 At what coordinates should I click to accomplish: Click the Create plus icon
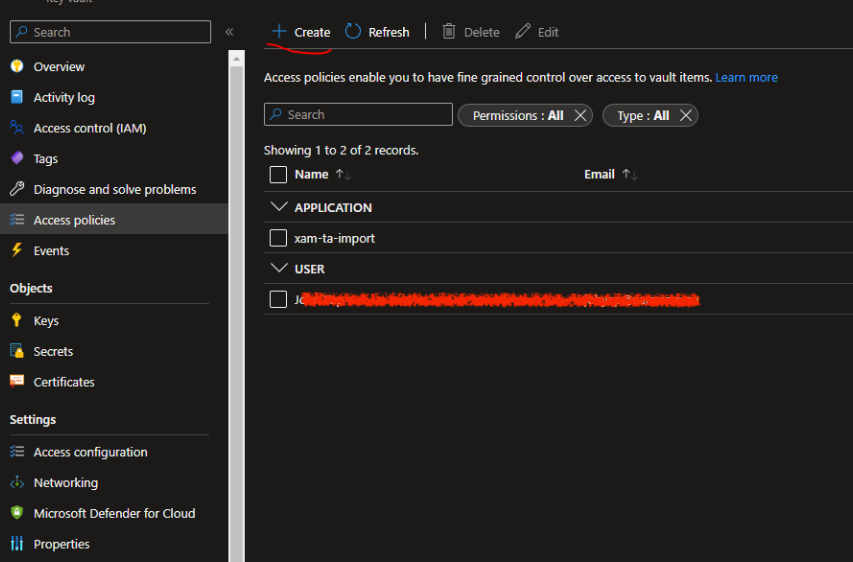pyautogui.click(x=279, y=32)
